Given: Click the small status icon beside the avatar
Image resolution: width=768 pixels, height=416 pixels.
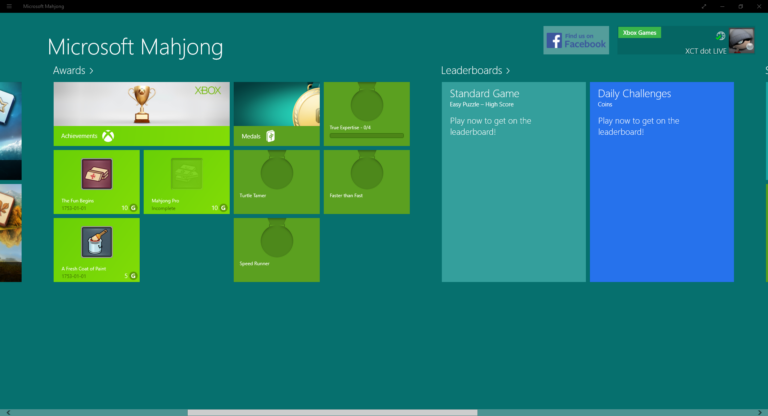Looking at the screenshot, I should 720,36.
